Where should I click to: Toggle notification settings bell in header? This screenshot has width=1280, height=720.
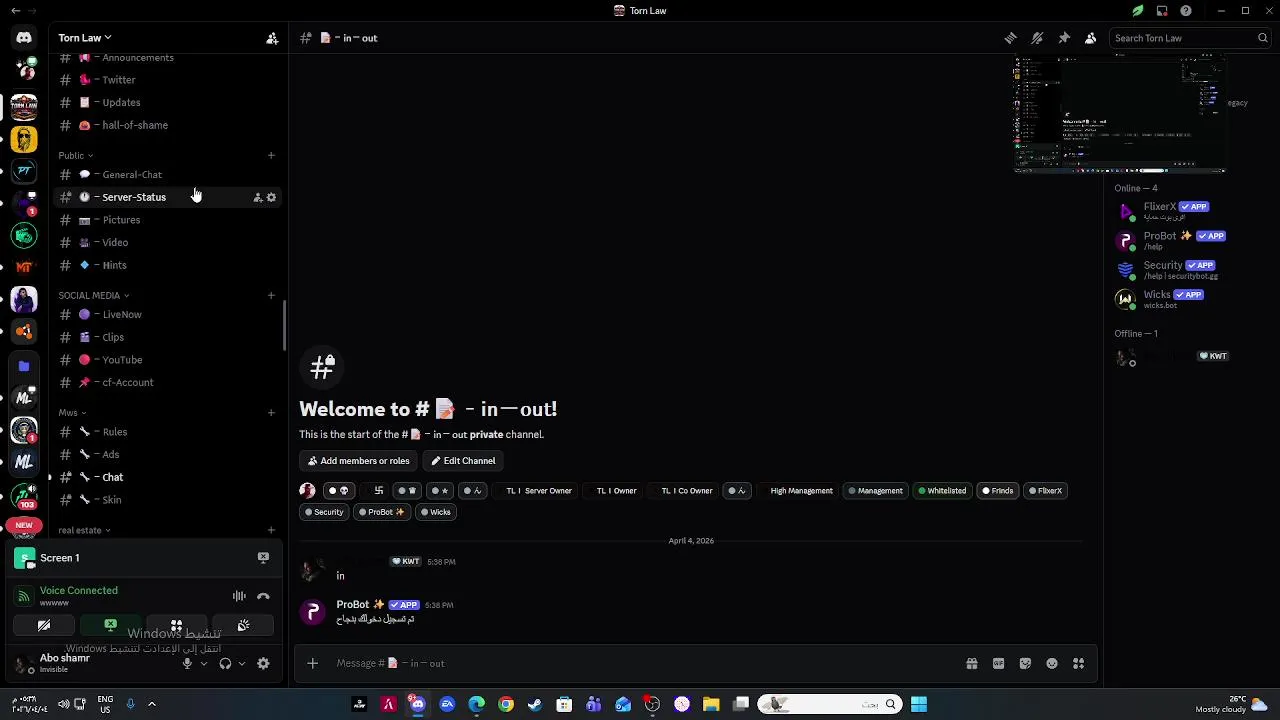(x=1037, y=38)
